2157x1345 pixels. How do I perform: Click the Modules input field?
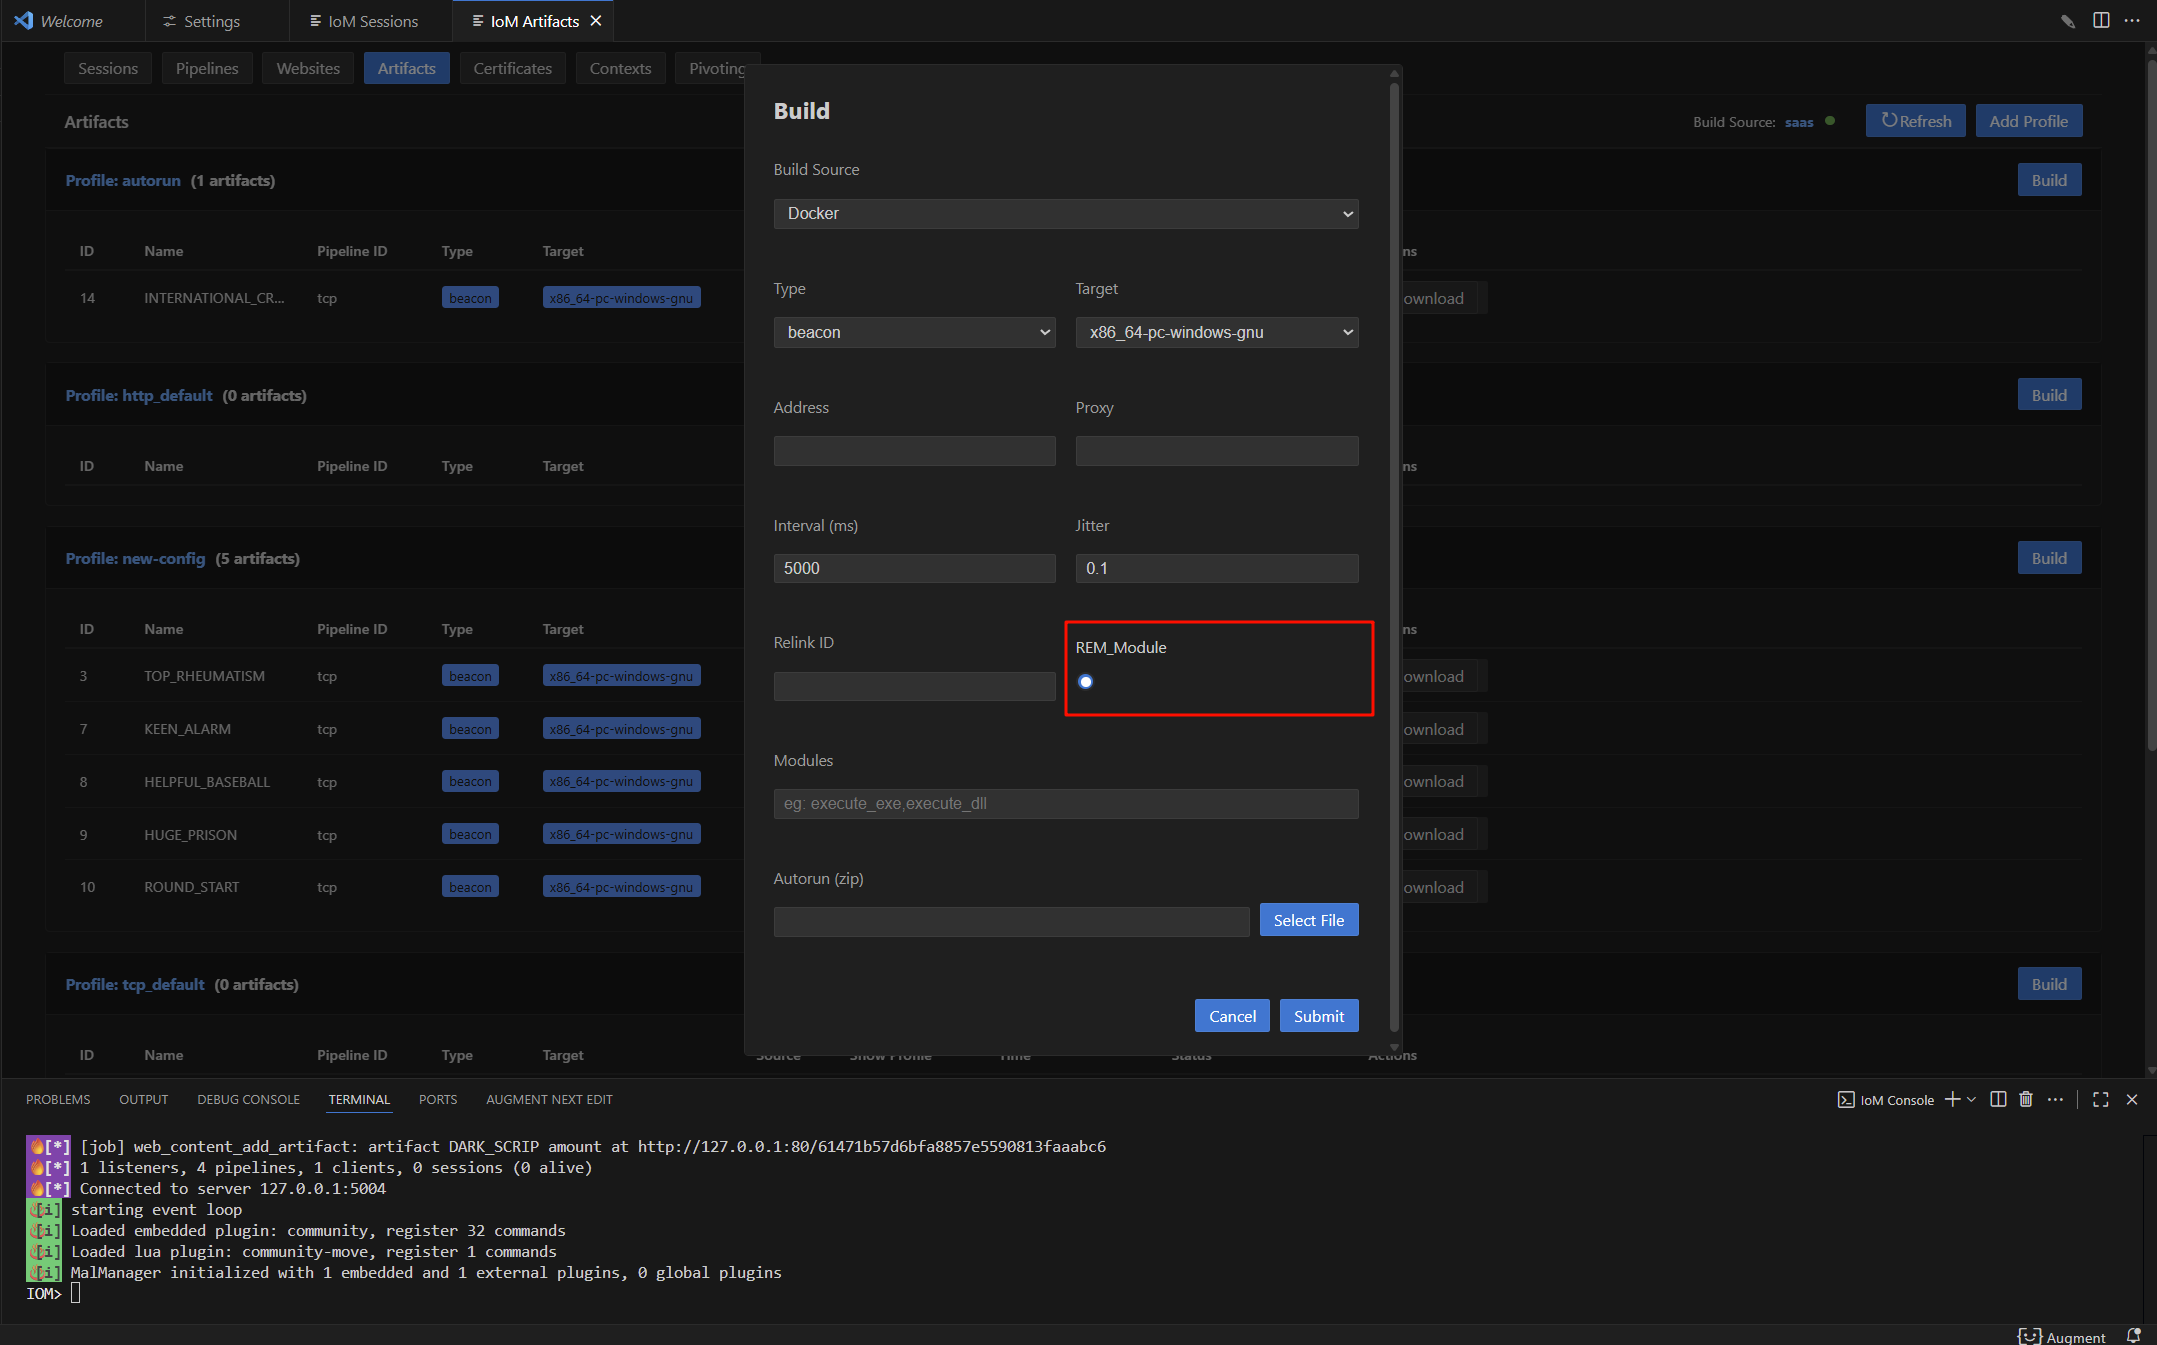1065,804
